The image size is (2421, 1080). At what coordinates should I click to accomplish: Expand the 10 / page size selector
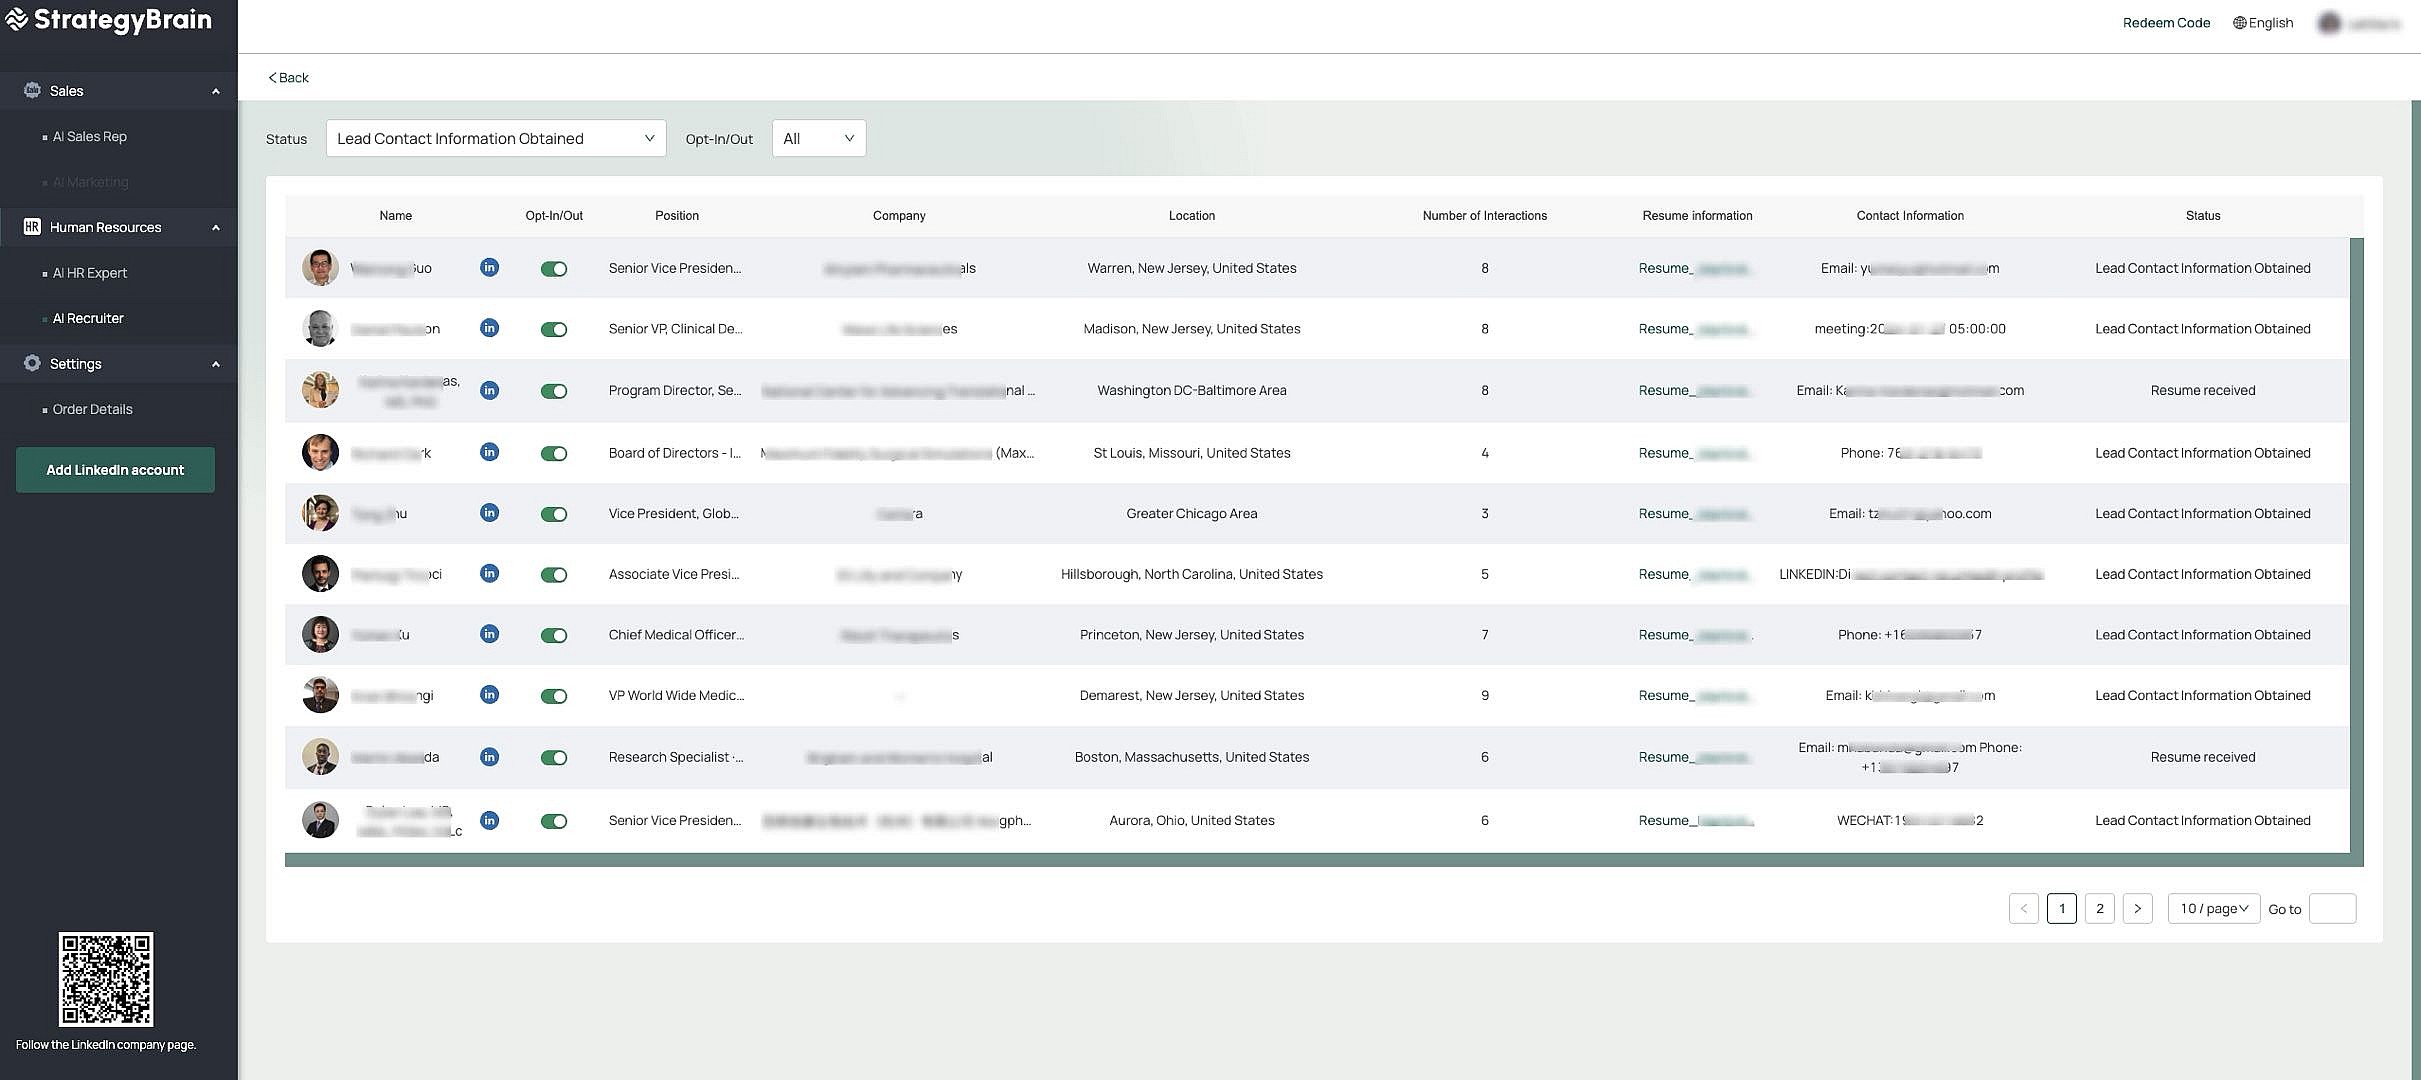coord(2213,908)
